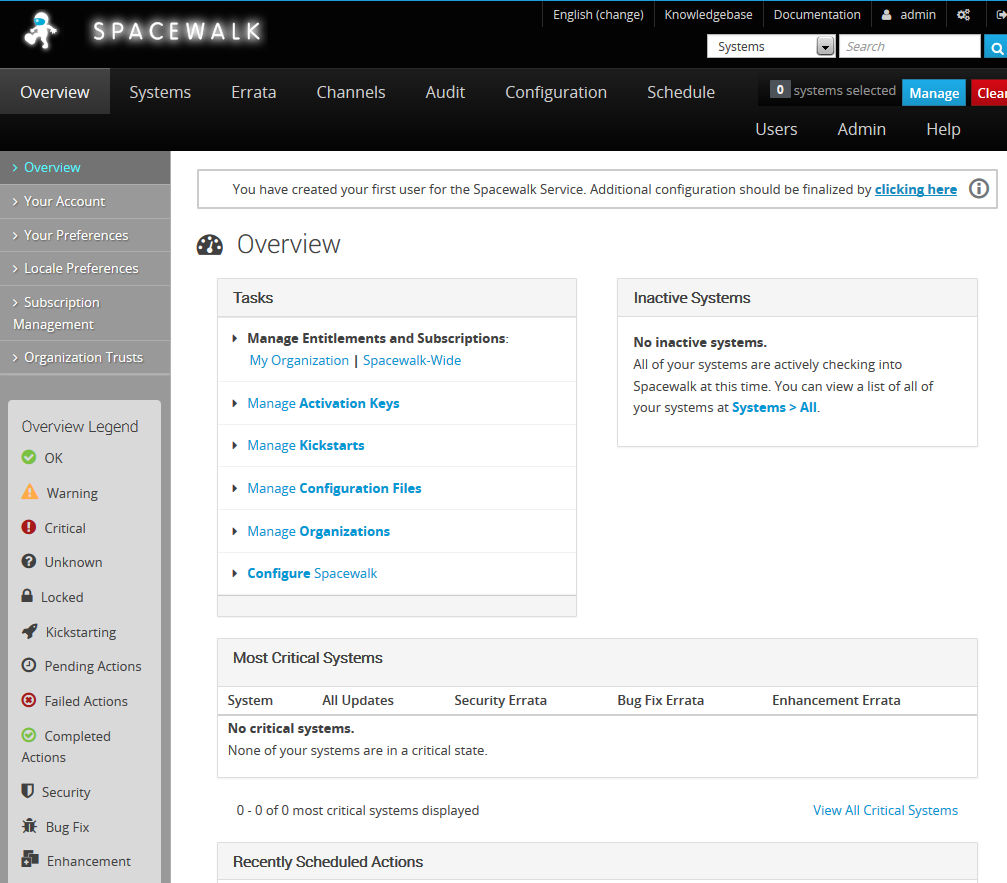Expand triangle beside Manage Configuration Files

[x=235, y=489]
